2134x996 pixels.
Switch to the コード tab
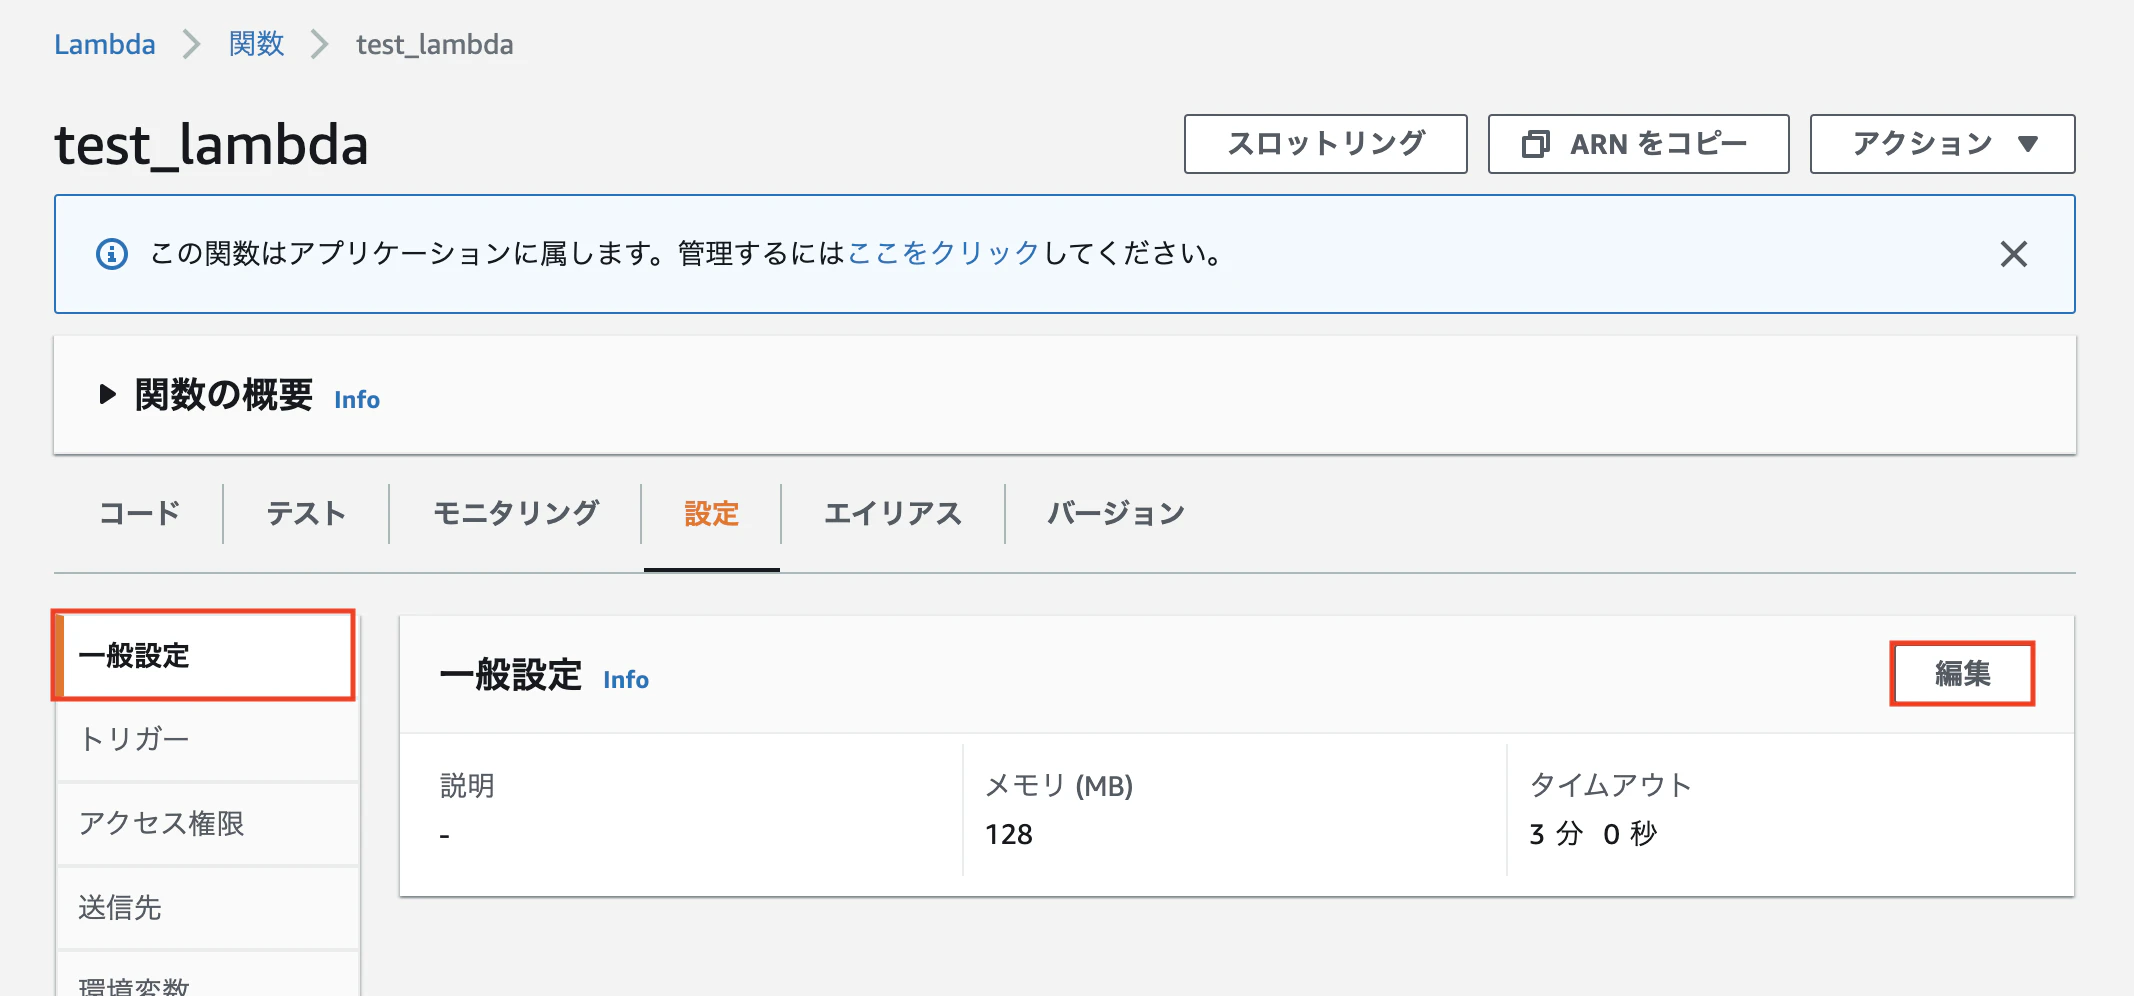[139, 513]
